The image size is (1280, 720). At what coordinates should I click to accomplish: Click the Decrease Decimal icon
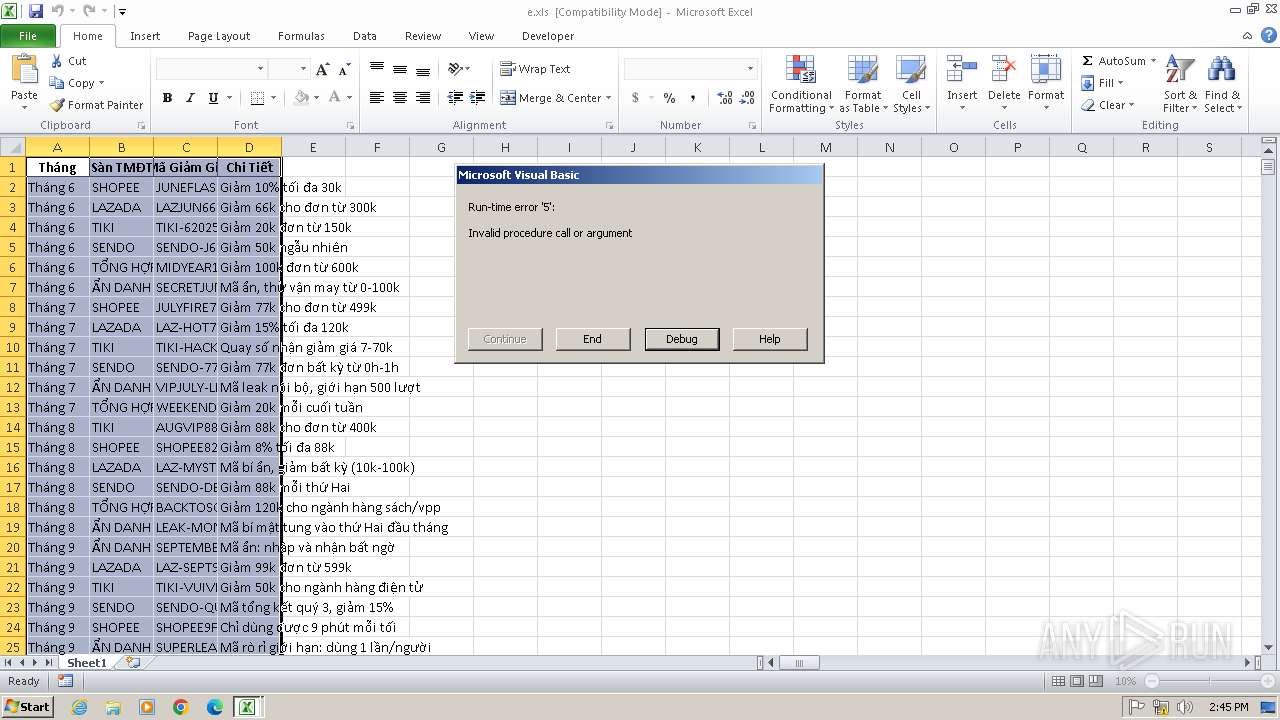(748, 98)
